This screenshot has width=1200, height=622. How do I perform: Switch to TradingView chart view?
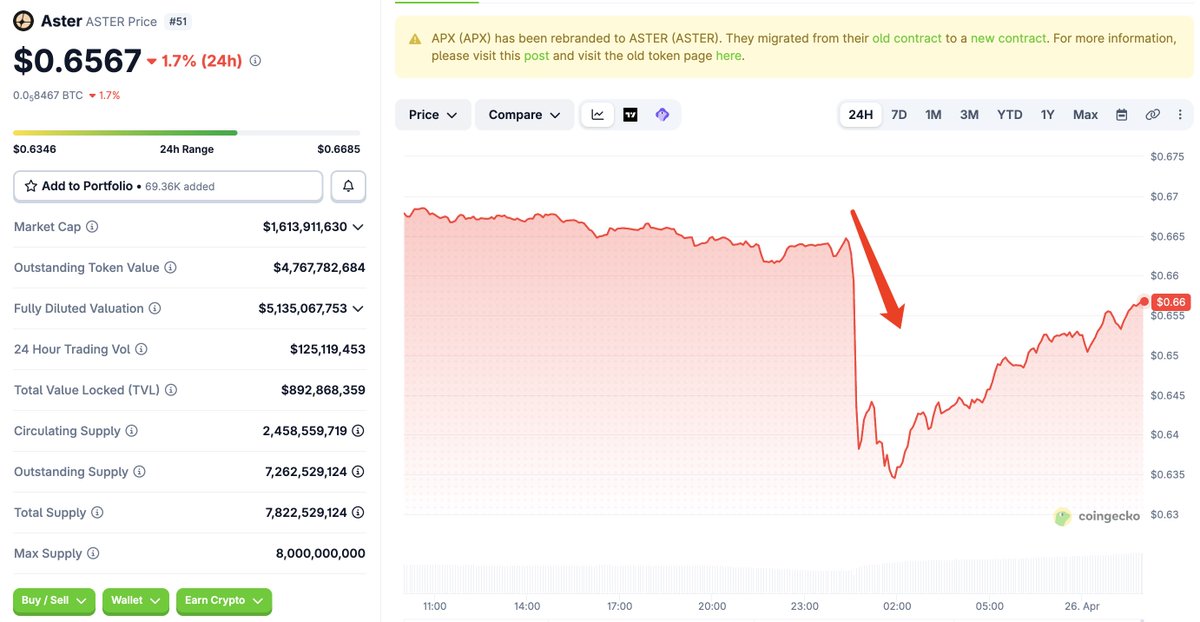(x=630, y=115)
